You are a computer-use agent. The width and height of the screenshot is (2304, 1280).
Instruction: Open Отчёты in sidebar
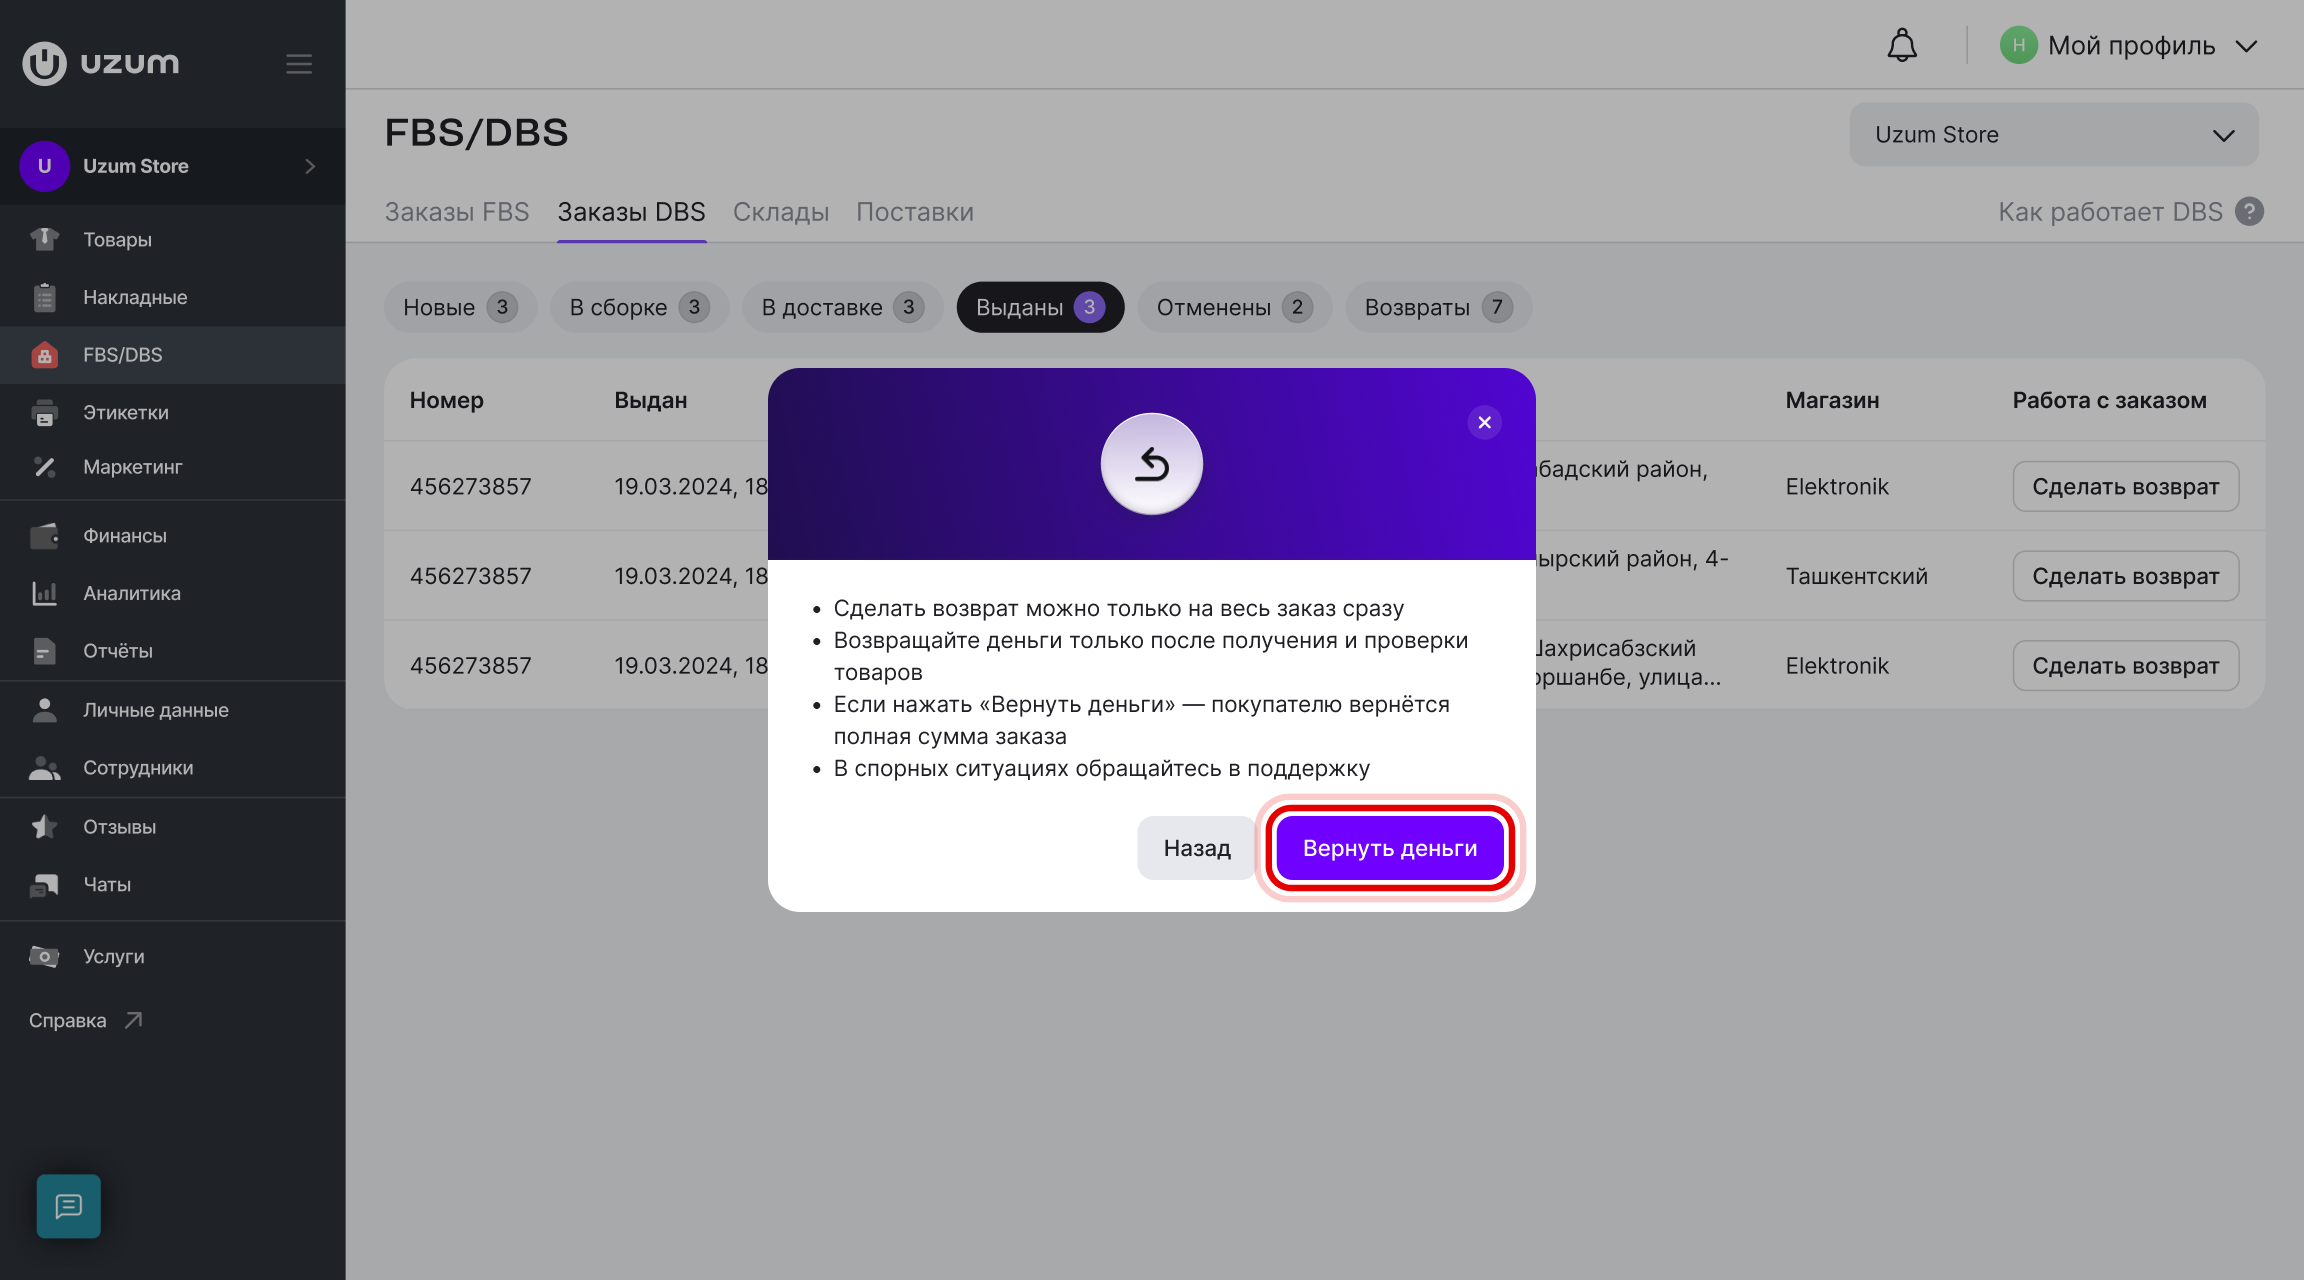coord(172,651)
